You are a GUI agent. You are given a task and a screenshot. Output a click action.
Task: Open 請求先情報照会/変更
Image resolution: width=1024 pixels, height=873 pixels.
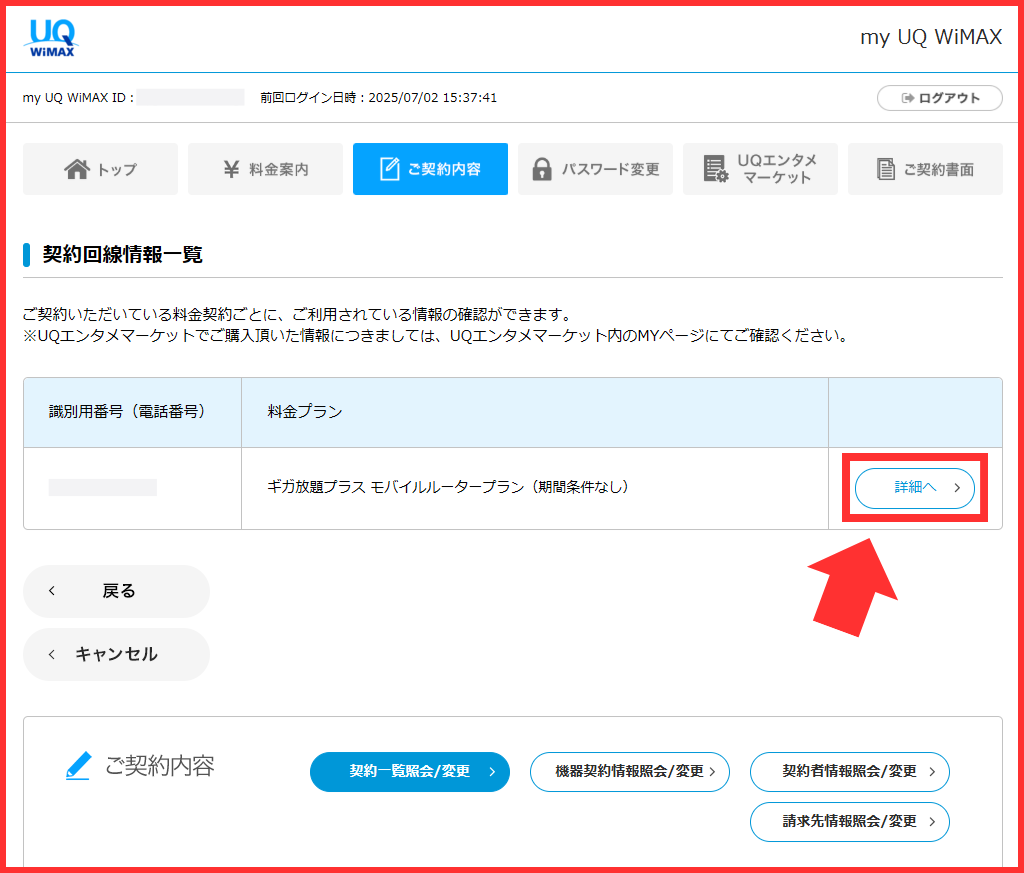pos(850,821)
